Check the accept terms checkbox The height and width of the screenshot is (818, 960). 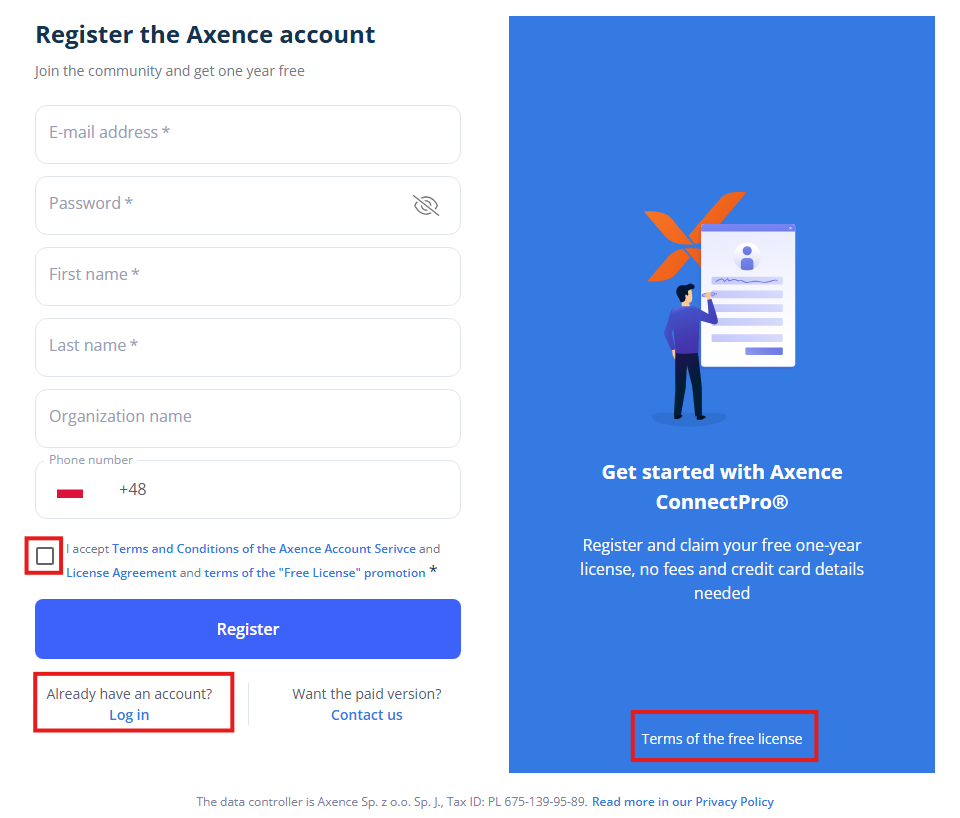[x=45, y=556]
